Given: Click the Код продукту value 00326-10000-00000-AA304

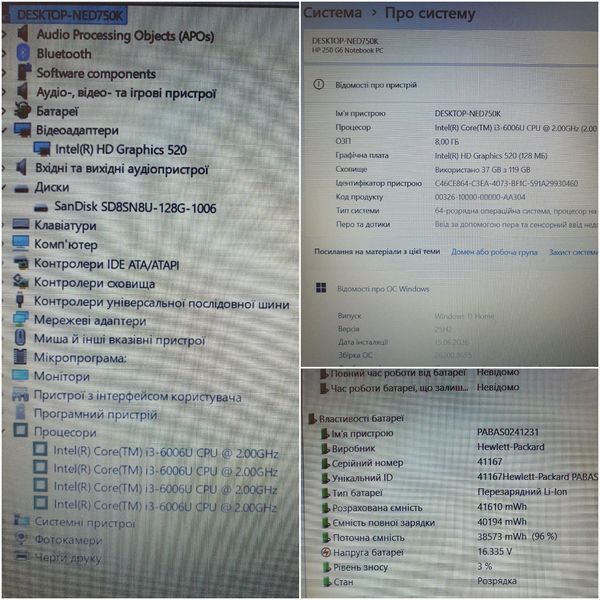Looking at the screenshot, I should 480,197.
